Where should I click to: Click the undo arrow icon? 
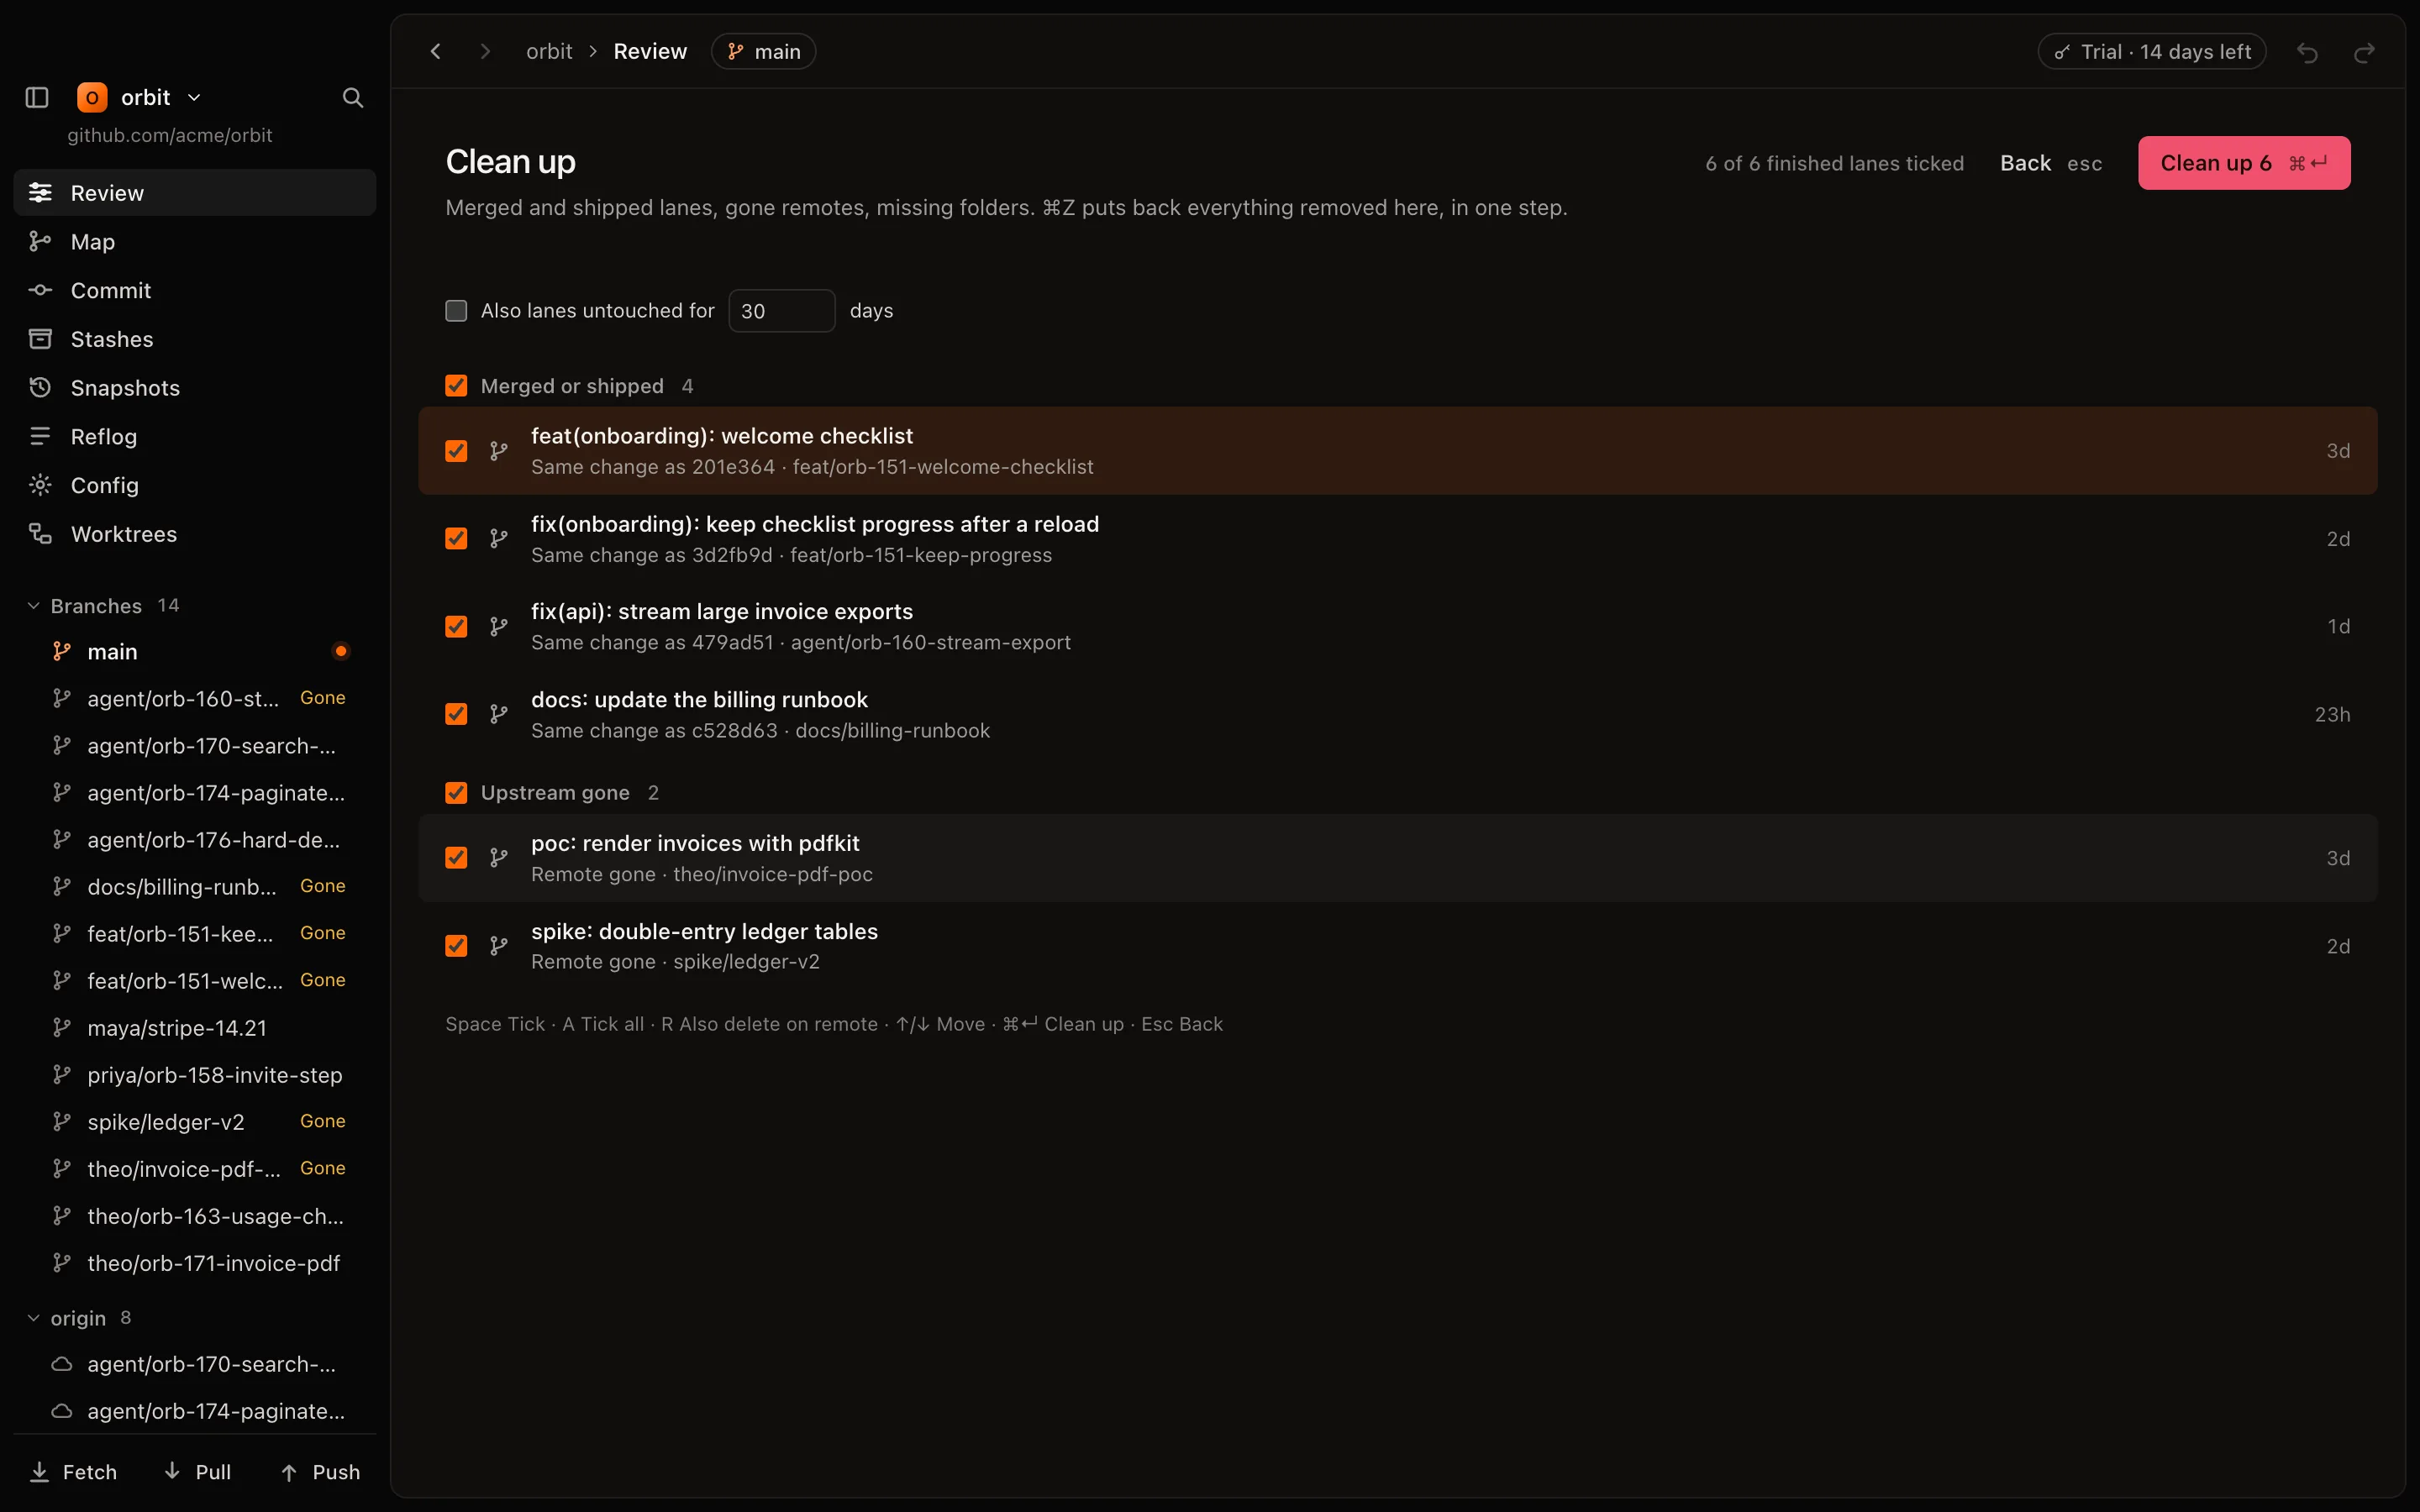(x=2308, y=52)
